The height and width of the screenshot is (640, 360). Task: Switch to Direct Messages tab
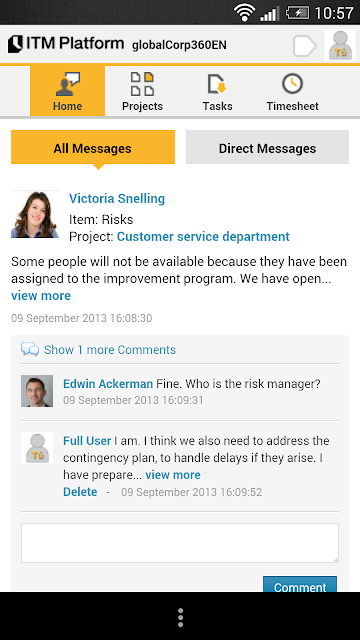point(267,147)
